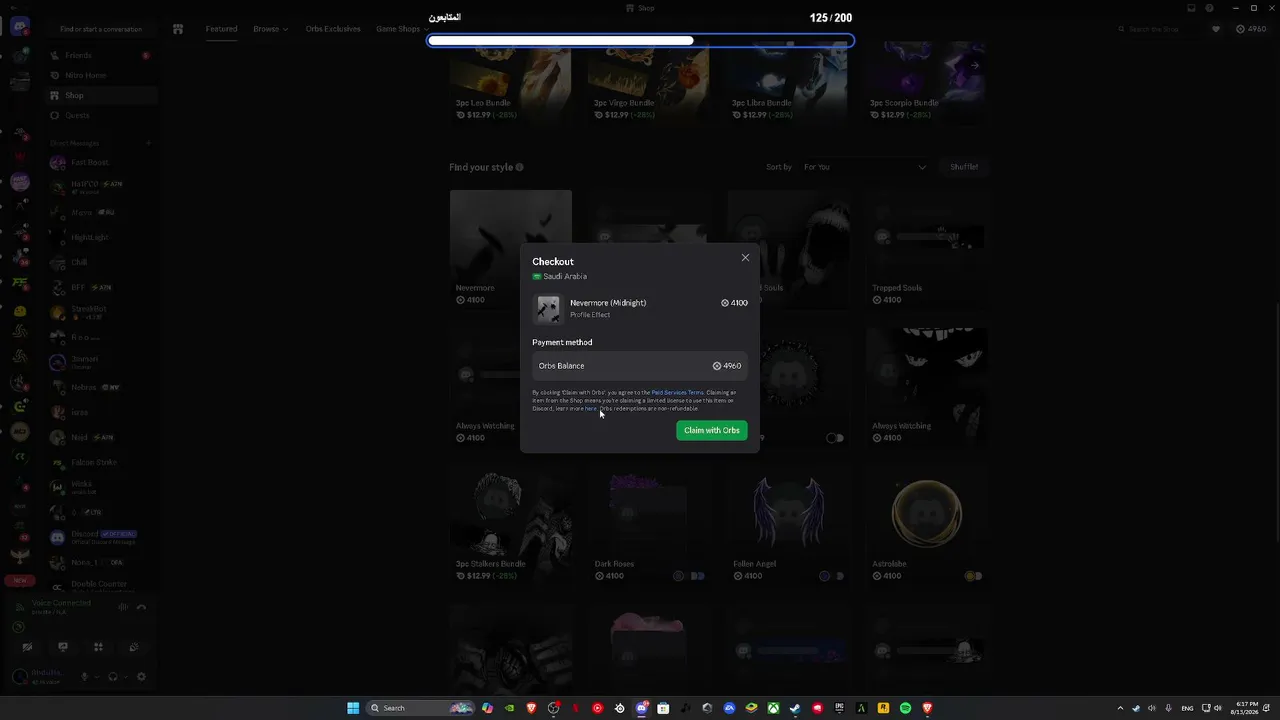Search the shop field
The width and height of the screenshot is (1280, 720).
point(1160,29)
